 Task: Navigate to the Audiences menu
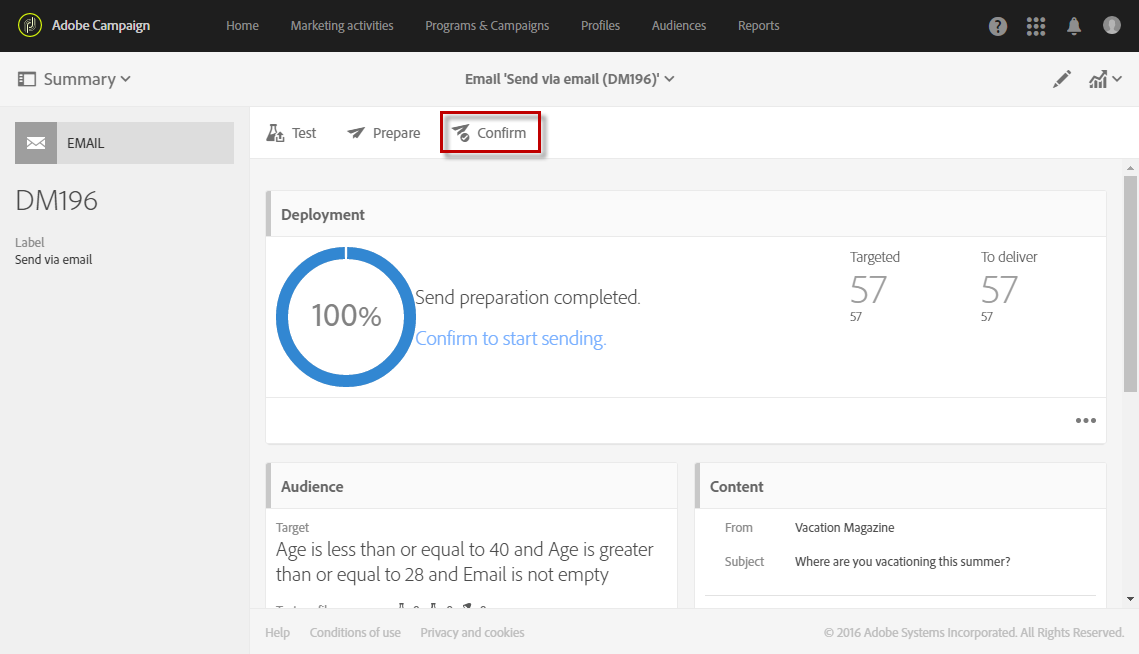click(679, 26)
